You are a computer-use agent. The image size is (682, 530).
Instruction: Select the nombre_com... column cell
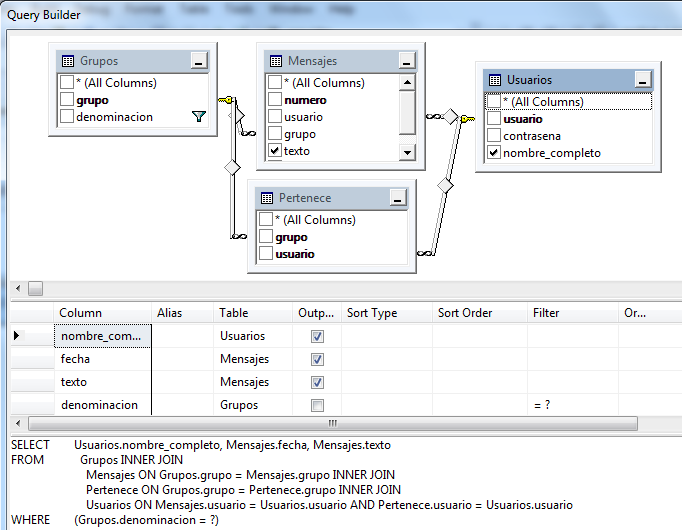[x=103, y=336]
